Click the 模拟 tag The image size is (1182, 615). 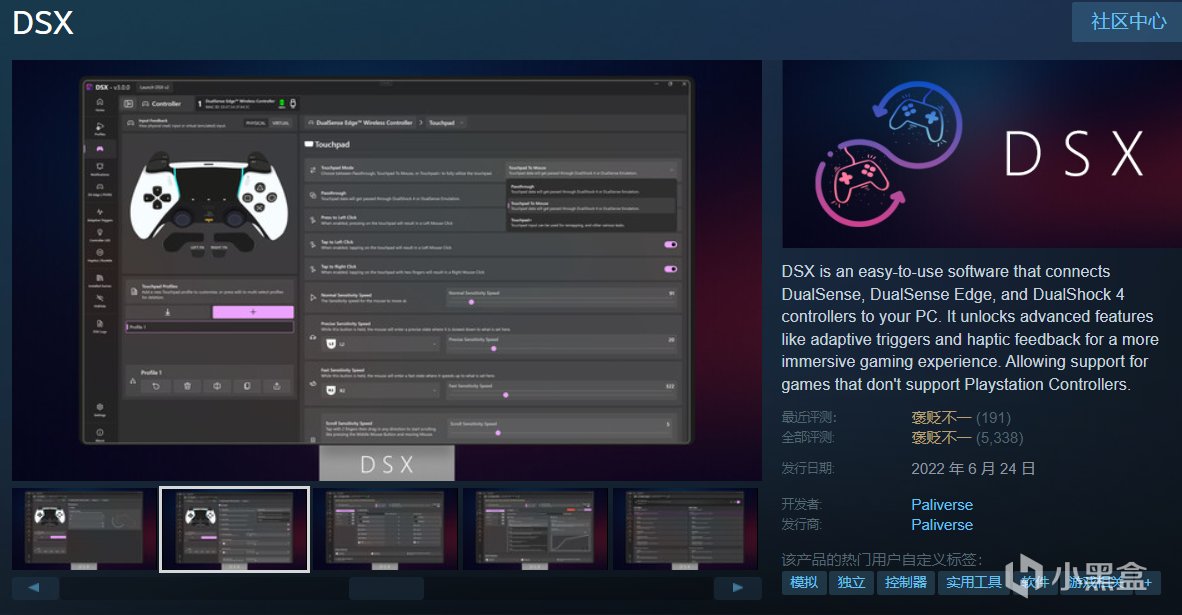[804, 583]
